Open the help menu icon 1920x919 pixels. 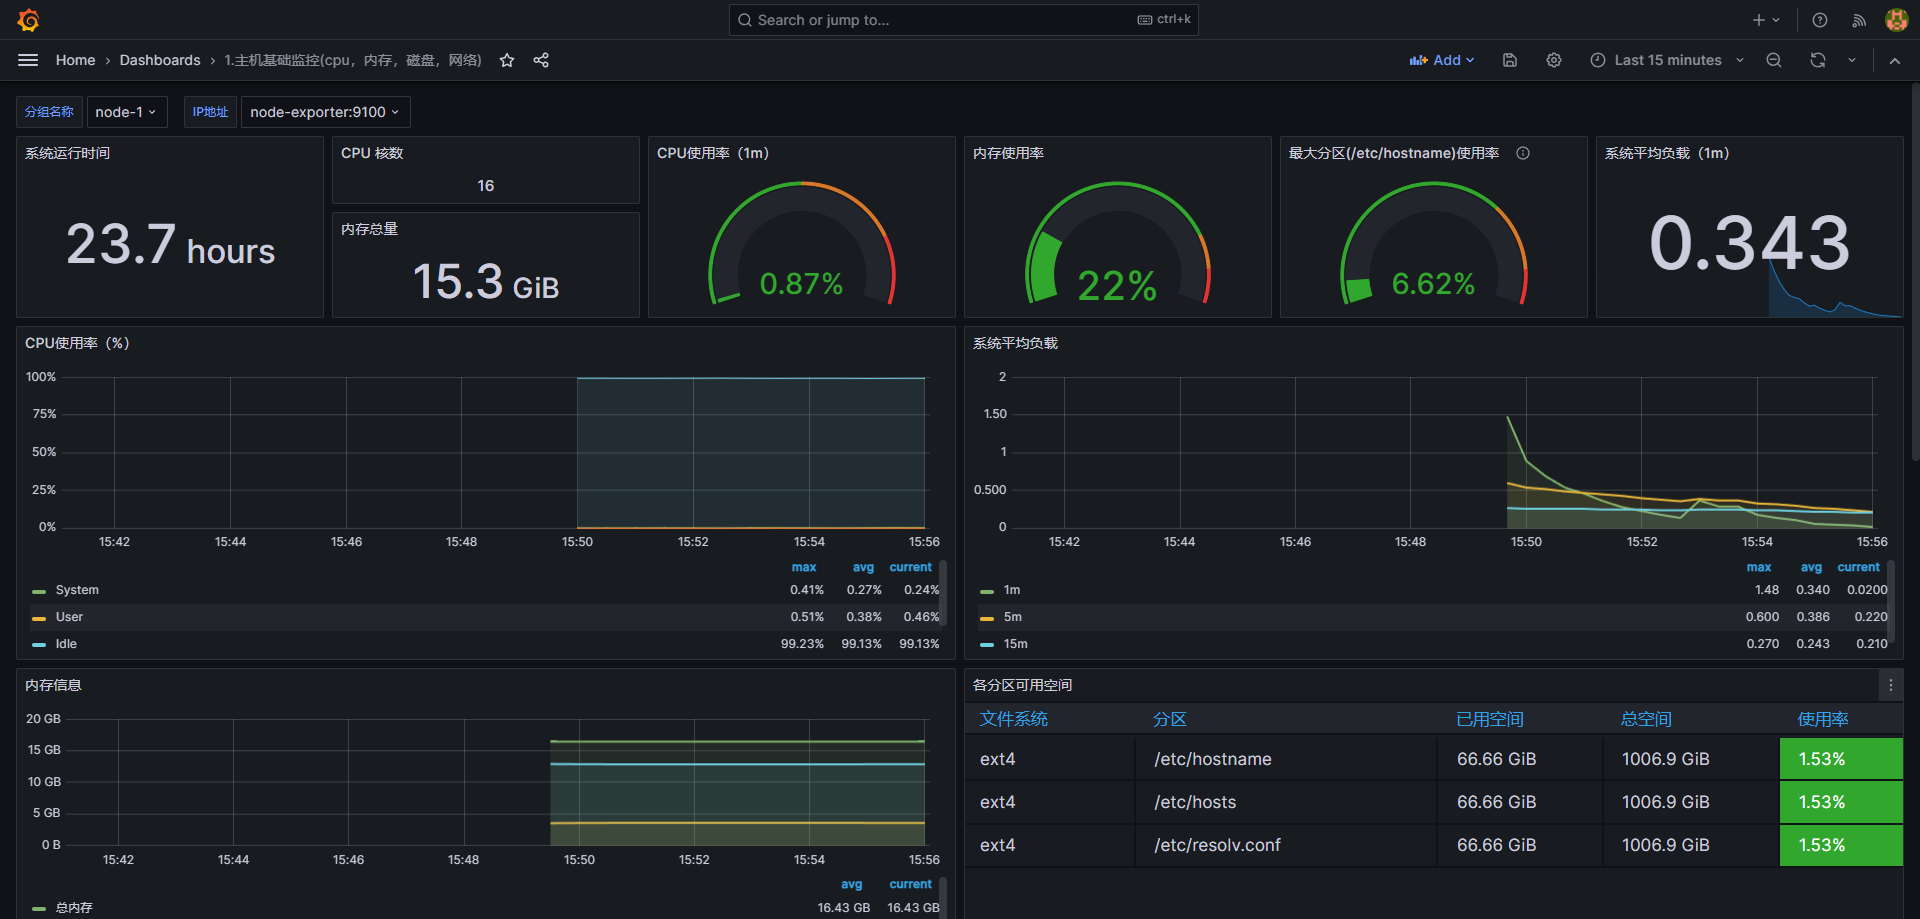click(1820, 20)
